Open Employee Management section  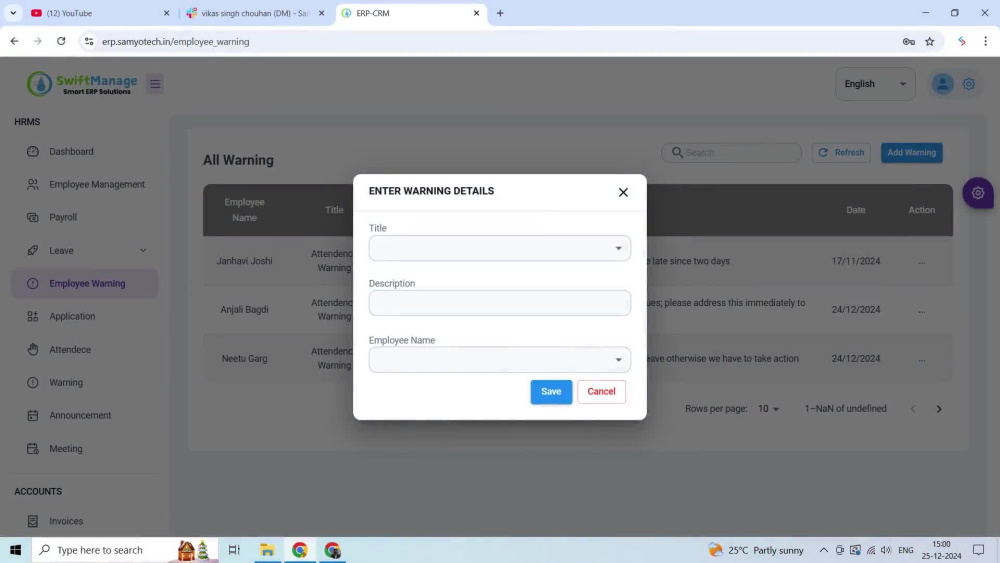point(97,184)
